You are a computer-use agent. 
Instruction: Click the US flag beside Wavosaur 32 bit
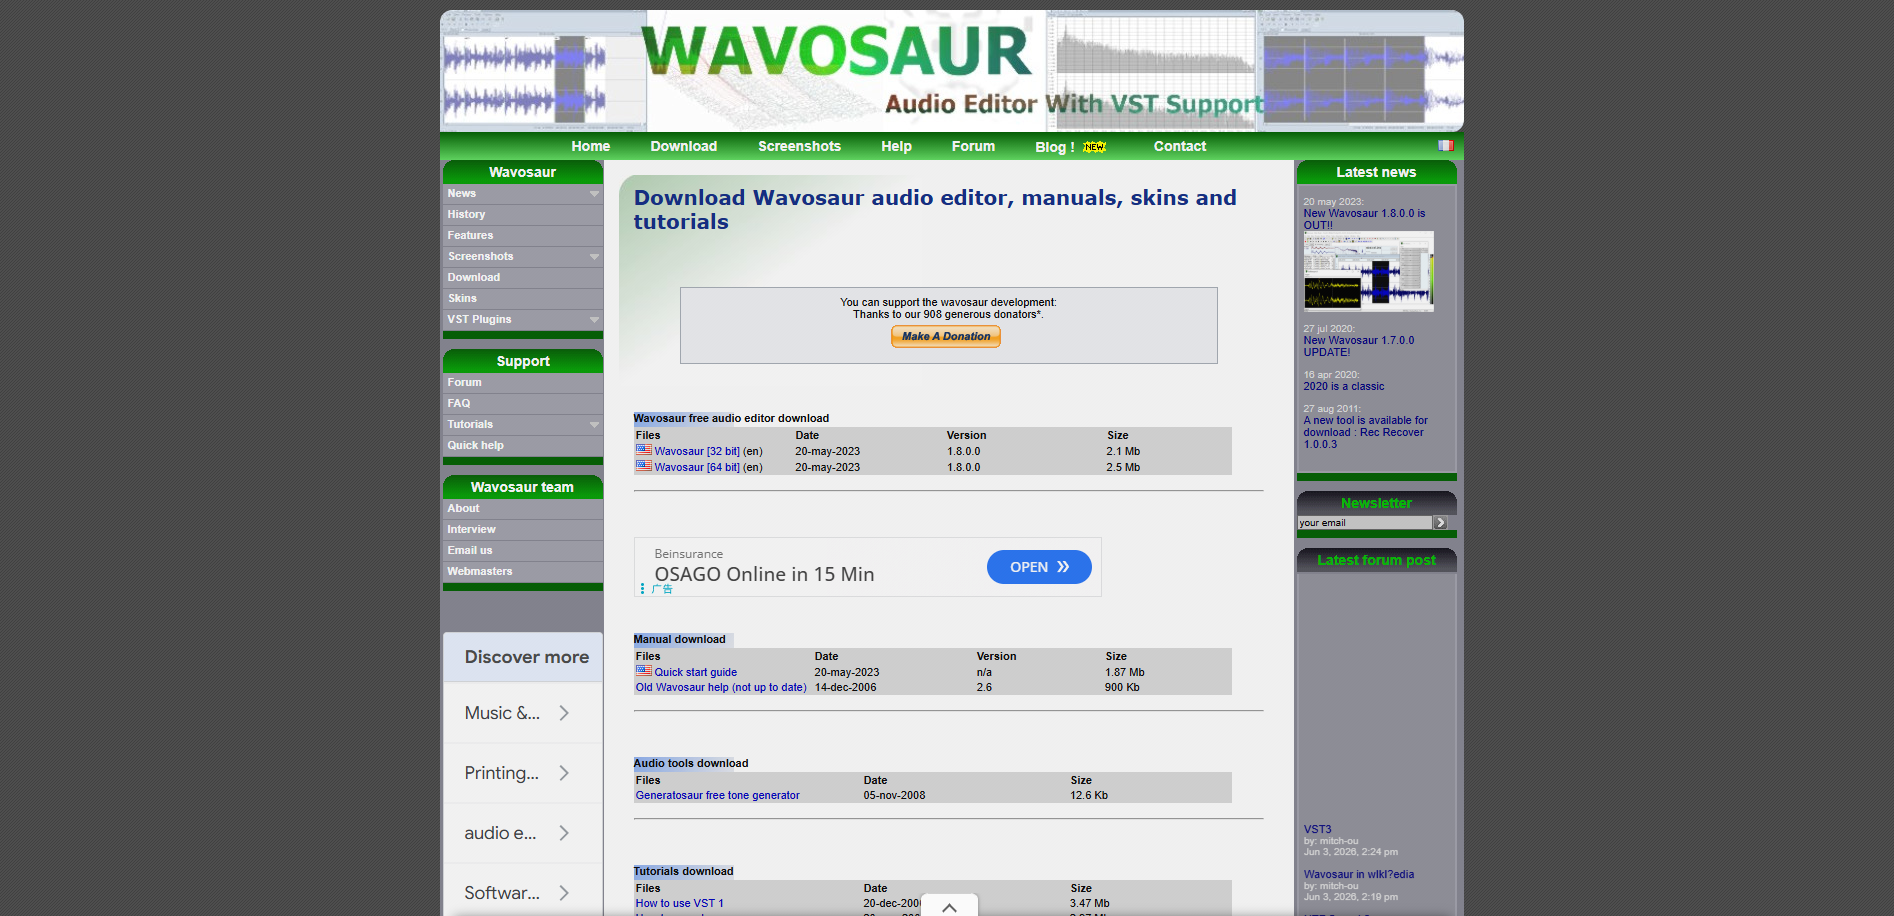point(643,450)
